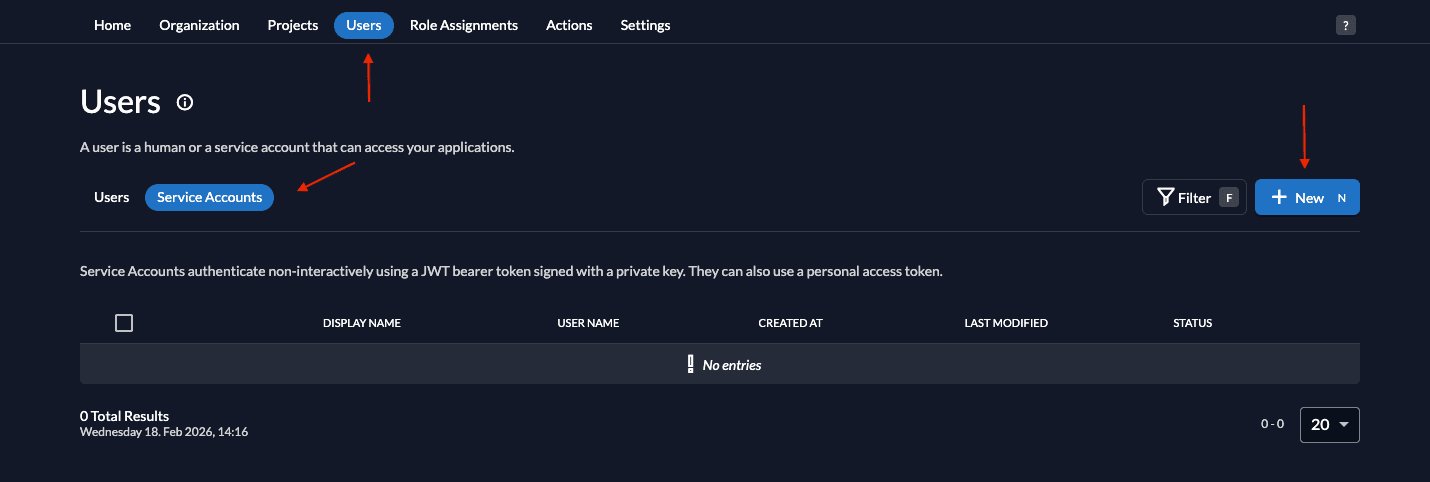Select the Service Accounts sub-tab
Image resolution: width=1430 pixels, height=482 pixels.
(x=209, y=198)
